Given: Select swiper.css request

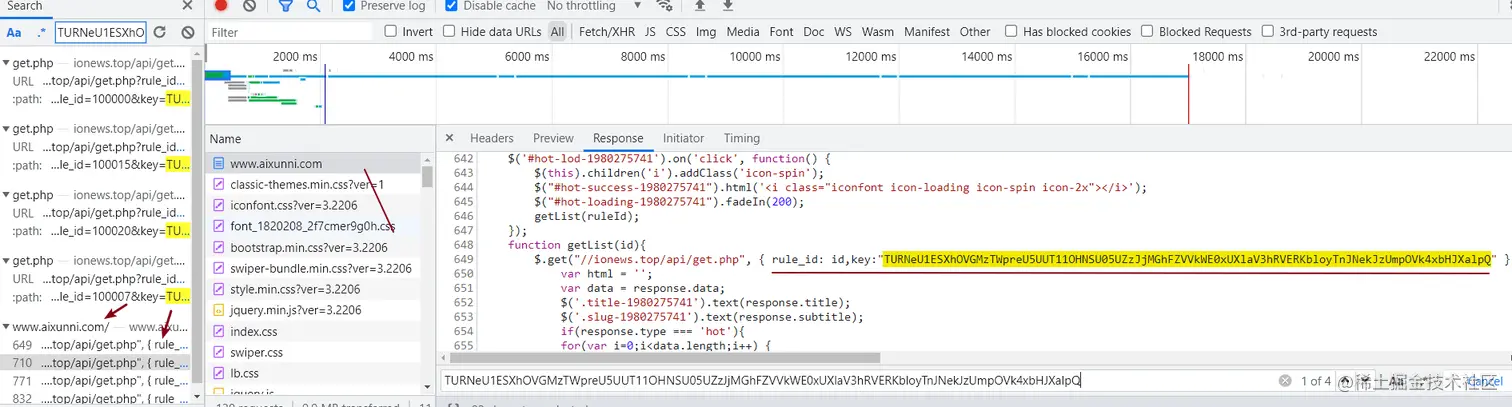Looking at the screenshot, I should (314, 352).
